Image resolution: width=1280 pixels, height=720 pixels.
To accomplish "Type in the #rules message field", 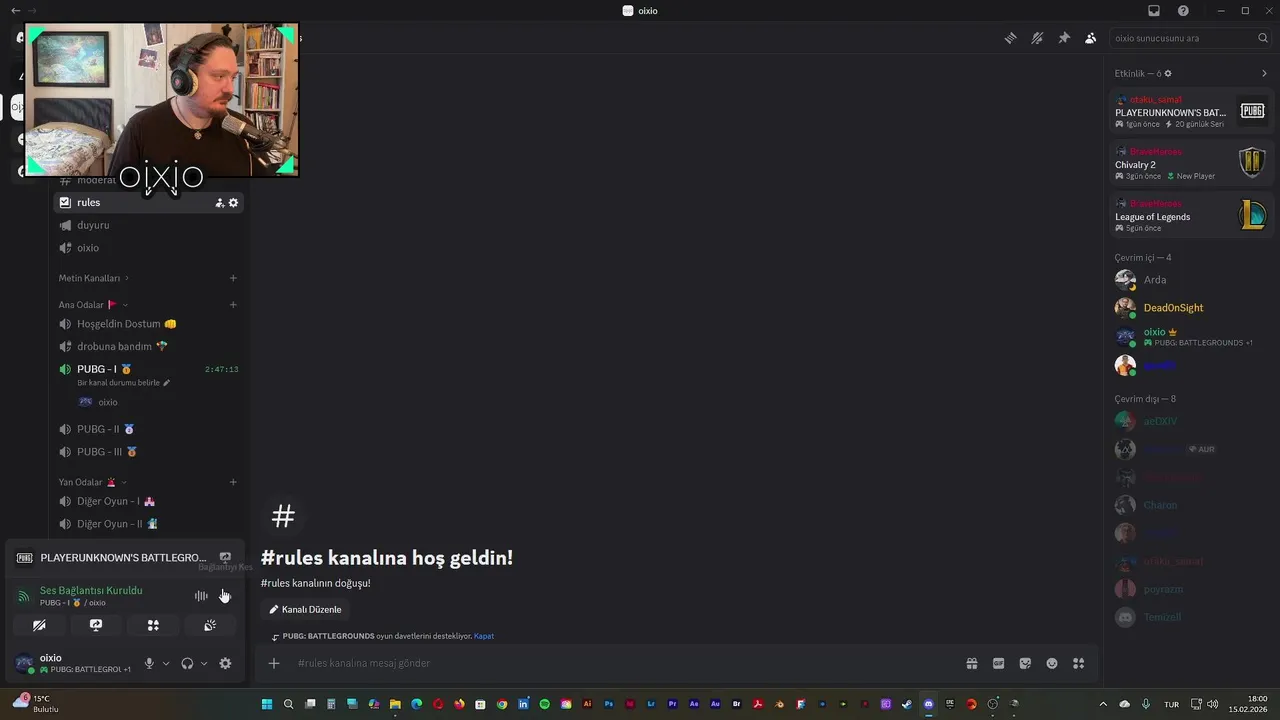I will click(620, 663).
